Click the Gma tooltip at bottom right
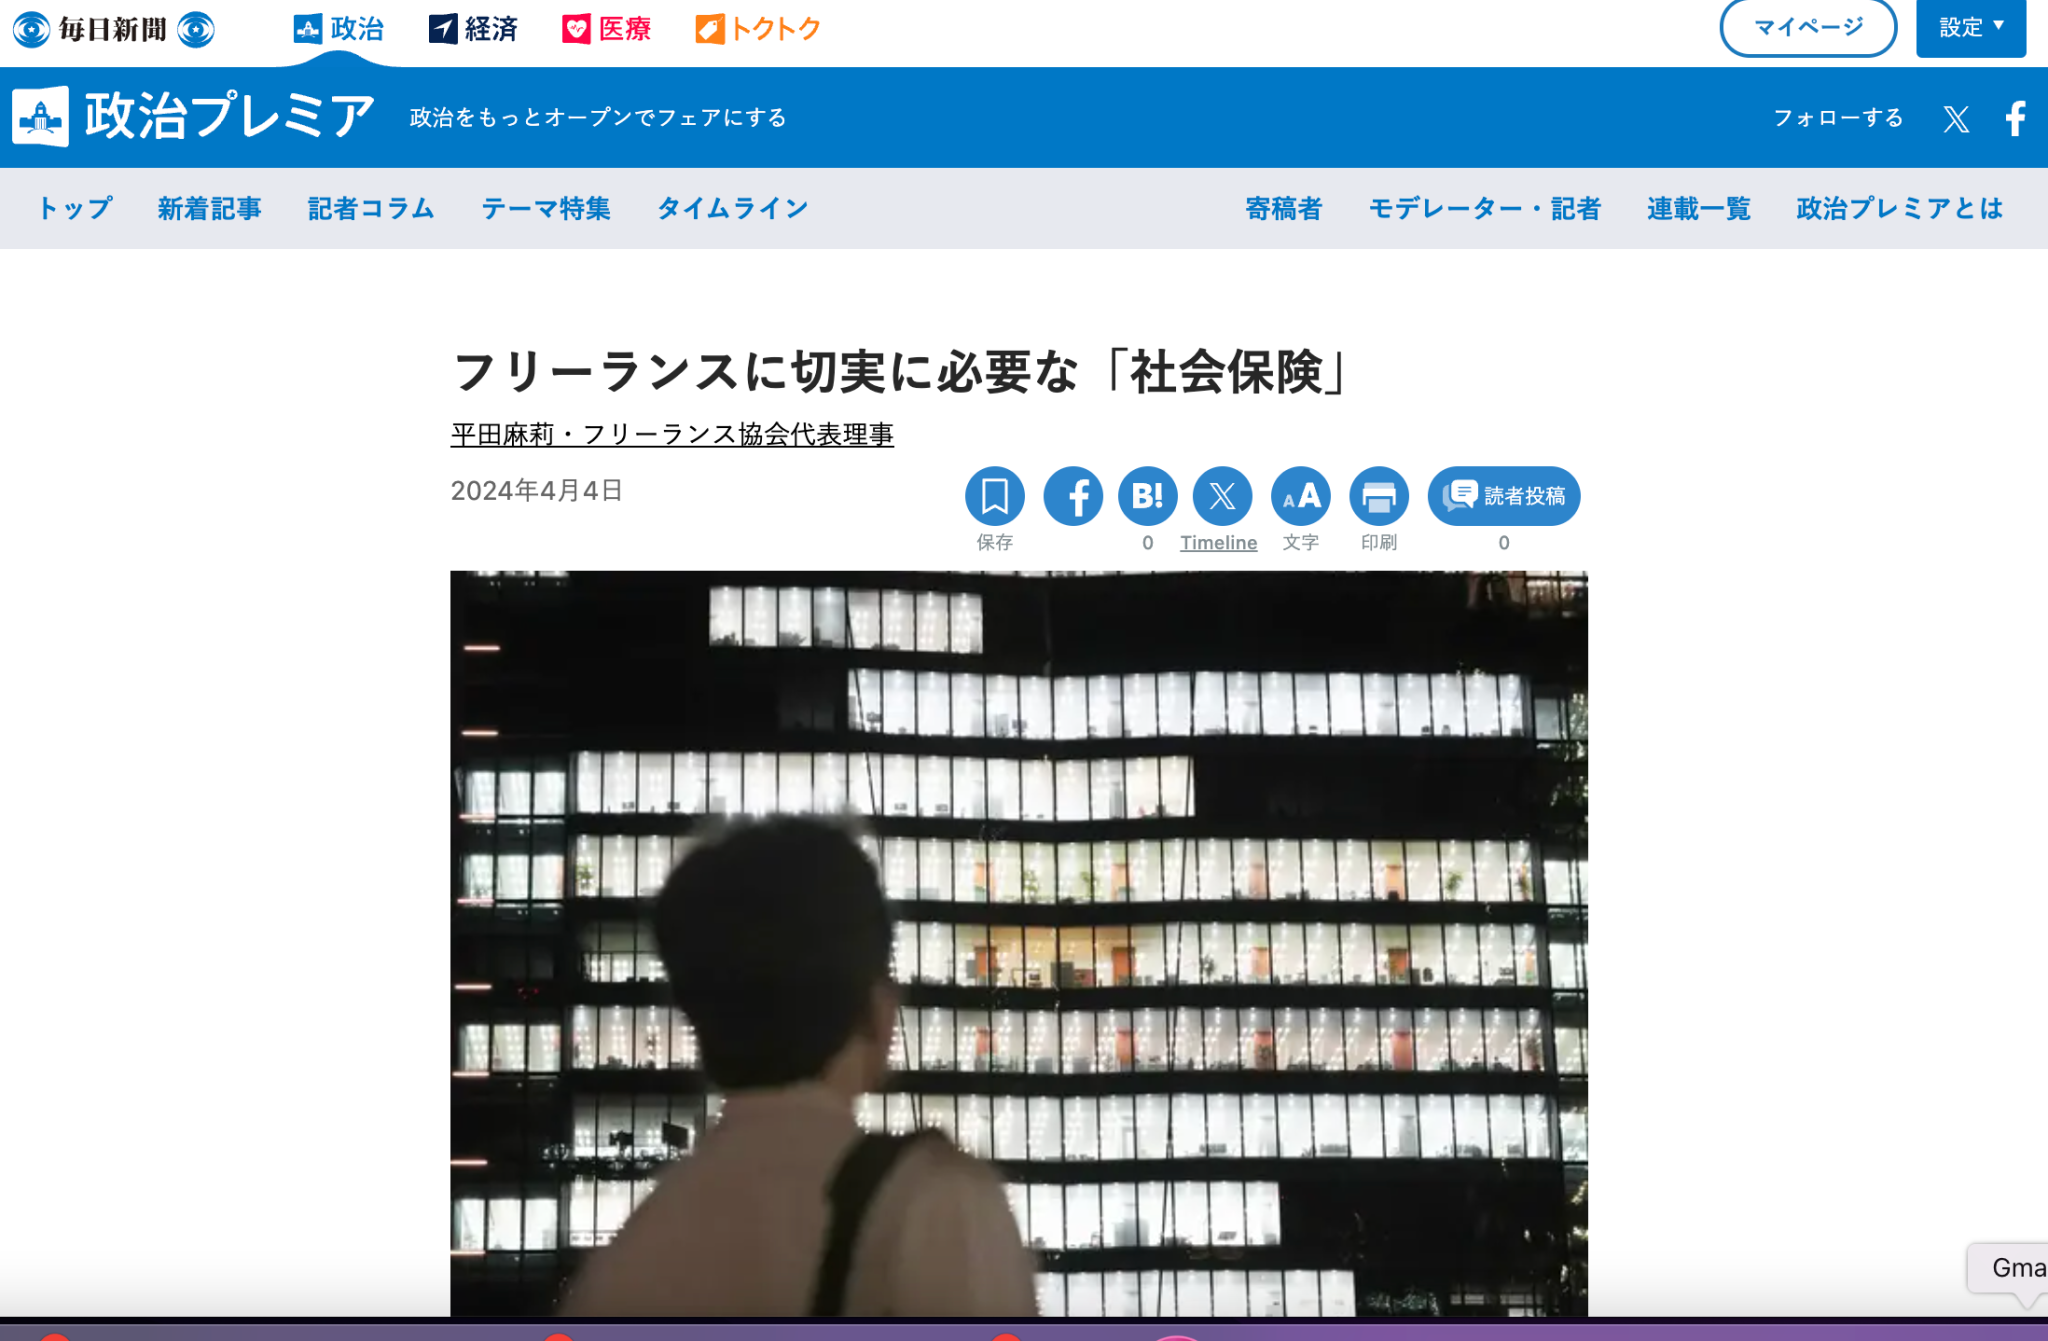This screenshot has height=1341, width=2048. click(x=2008, y=1268)
